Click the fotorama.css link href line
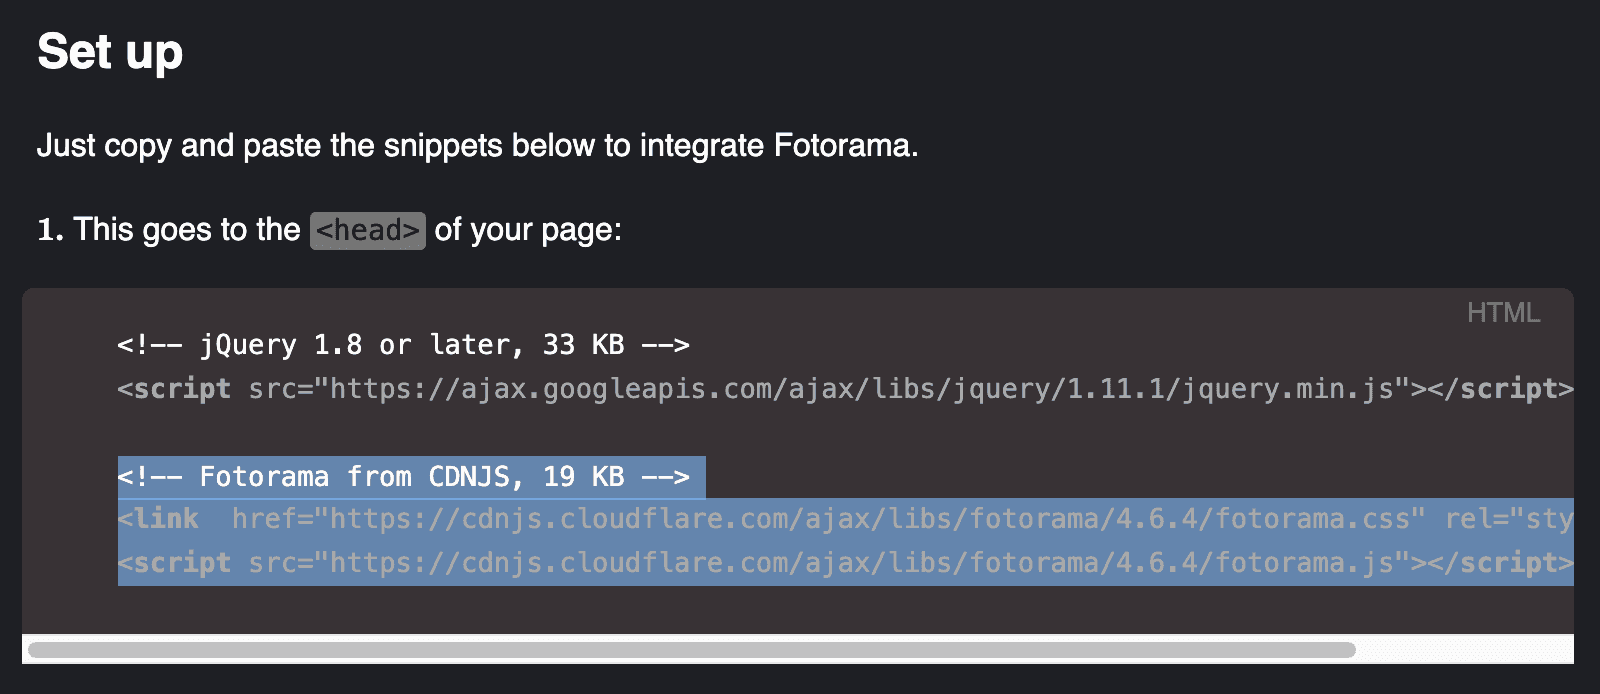Screen dimensions: 1600x694 845,519
